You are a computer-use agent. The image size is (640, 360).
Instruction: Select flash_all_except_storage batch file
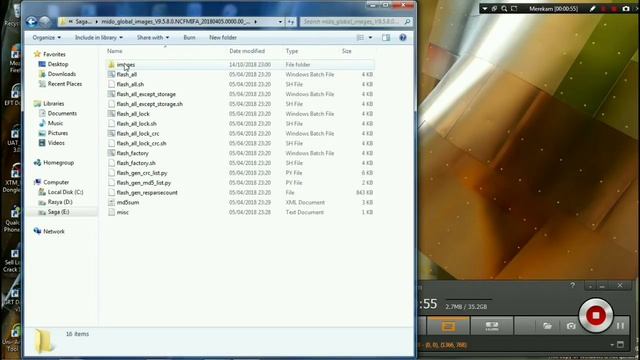(x=146, y=94)
